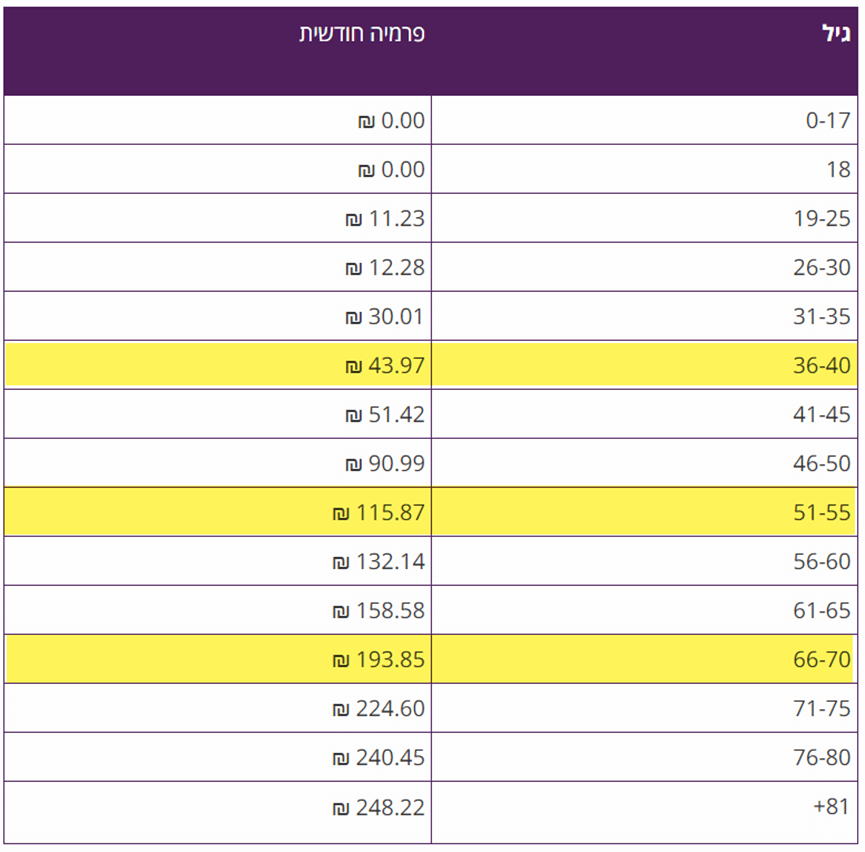Click the 224.60 ₪ premium cell
This screenshot has height=852, width=865.
point(379,709)
